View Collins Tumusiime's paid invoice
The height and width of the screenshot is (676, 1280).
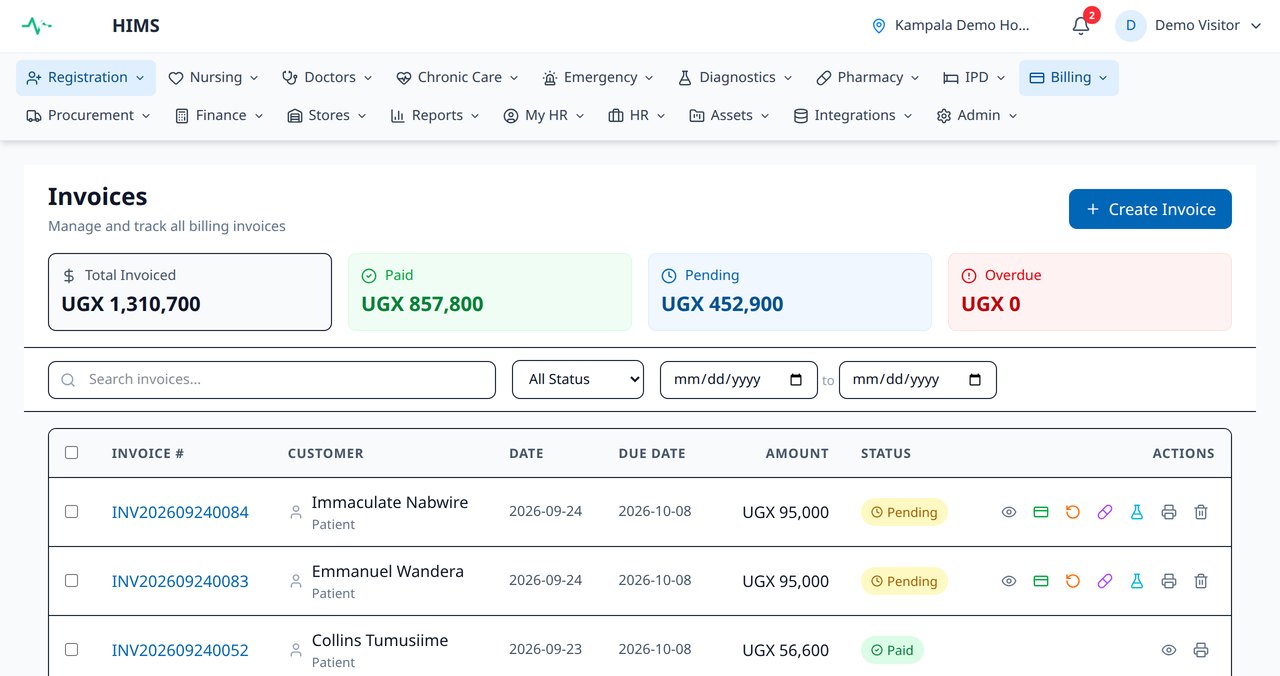click(x=1169, y=650)
